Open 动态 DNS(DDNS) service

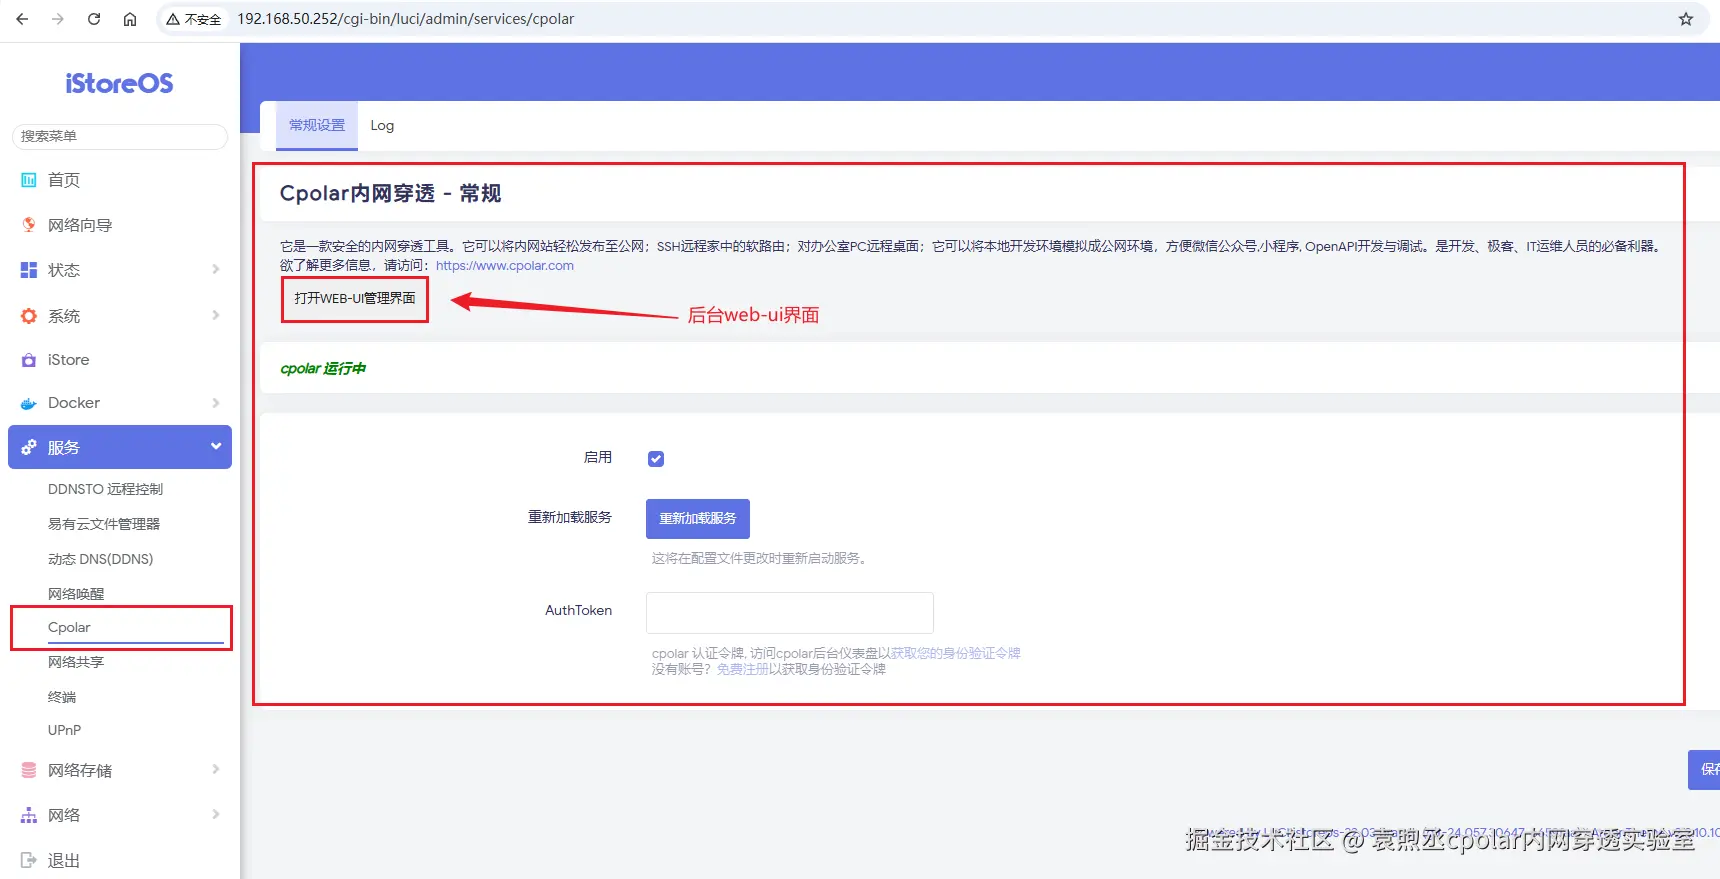(100, 559)
